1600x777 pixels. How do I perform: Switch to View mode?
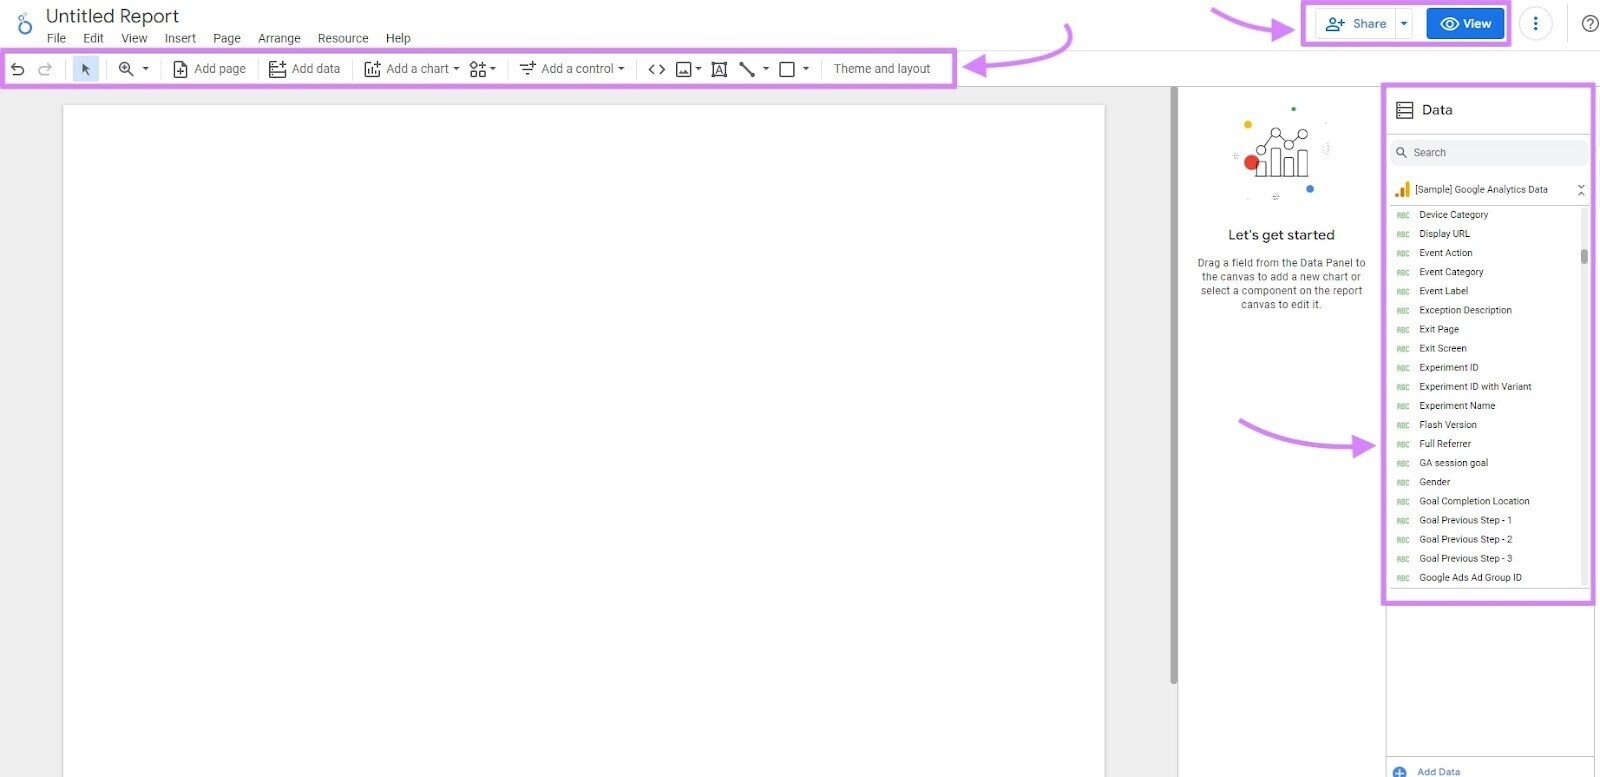1465,24
